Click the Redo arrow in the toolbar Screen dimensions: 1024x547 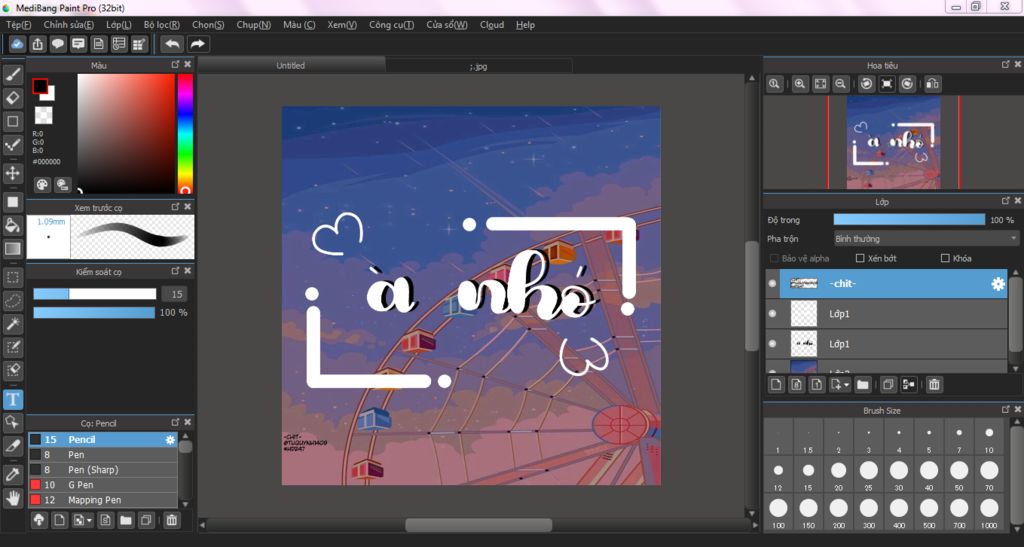click(x=197, y=44)
